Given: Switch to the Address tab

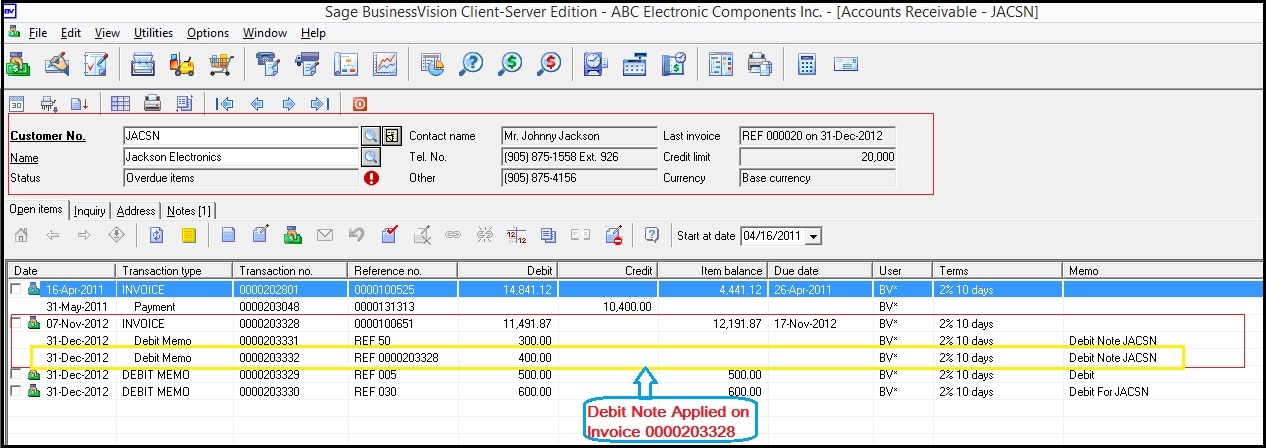Looking at the screenshot, I should tap(136, 211).
